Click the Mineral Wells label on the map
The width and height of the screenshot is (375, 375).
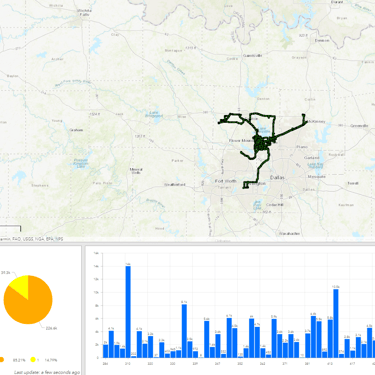coord(136,171)
